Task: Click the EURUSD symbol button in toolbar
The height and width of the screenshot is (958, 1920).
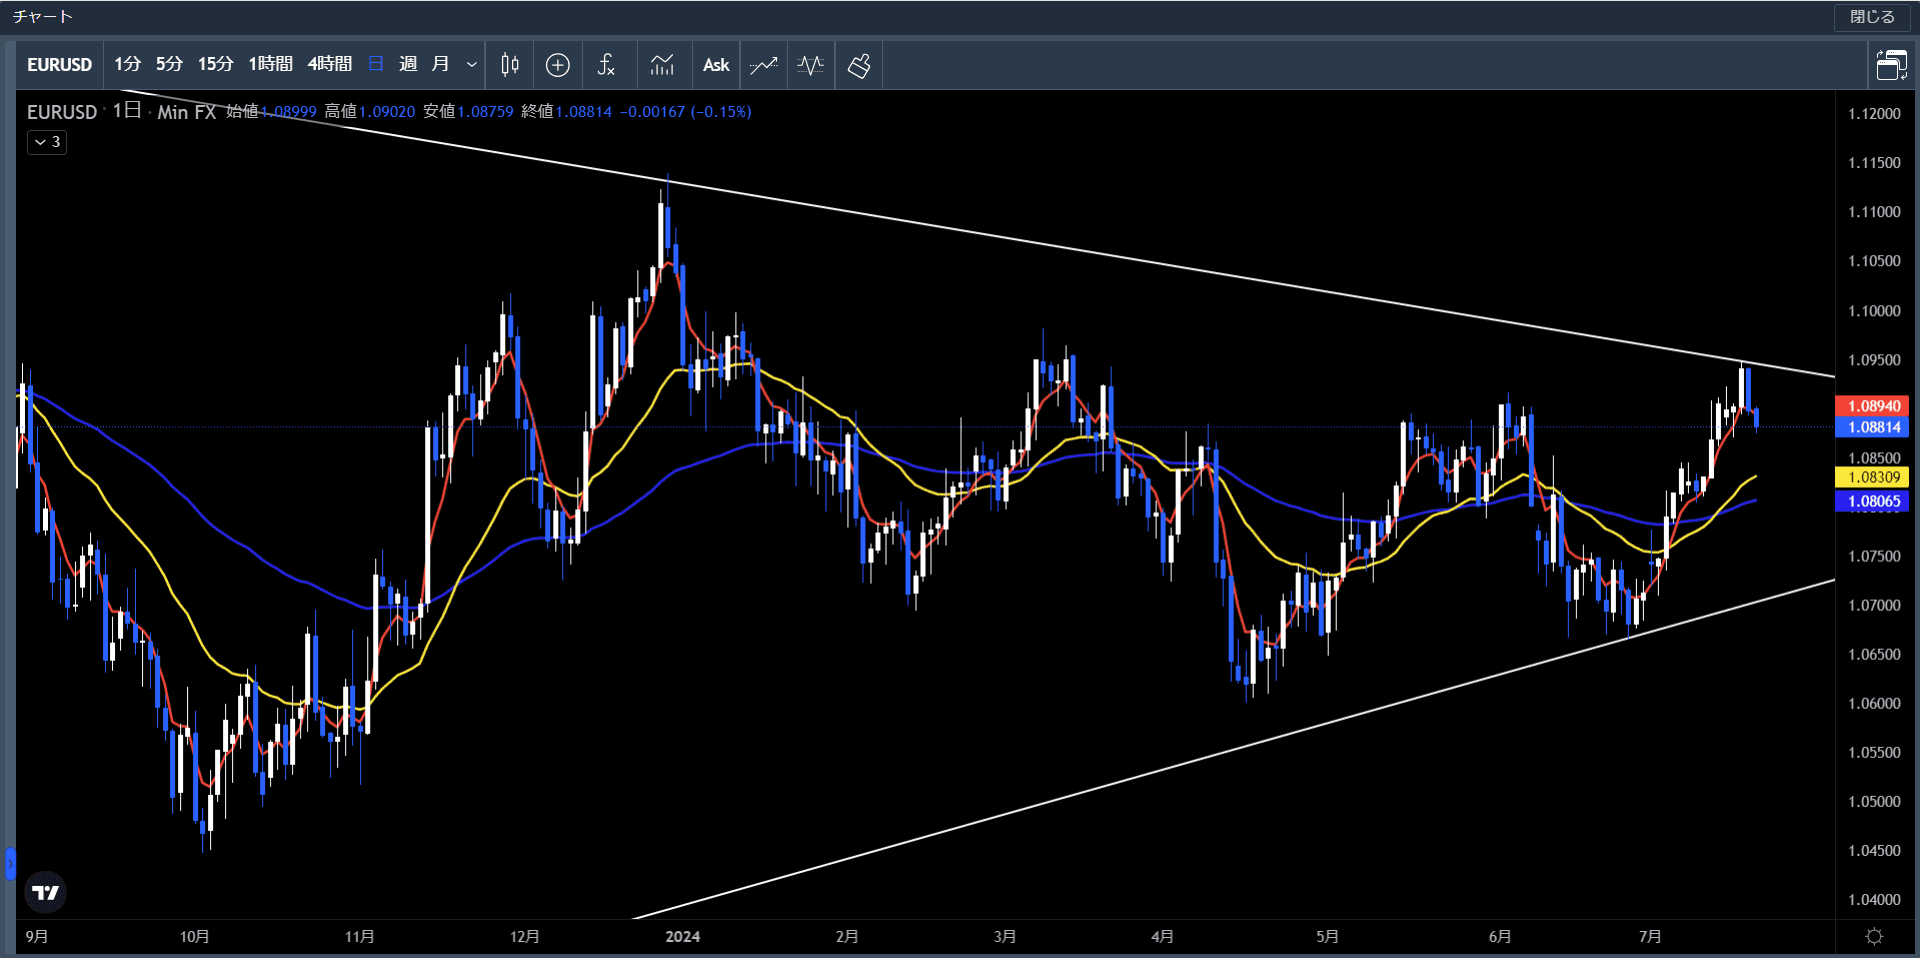Action: pos(59,65)
